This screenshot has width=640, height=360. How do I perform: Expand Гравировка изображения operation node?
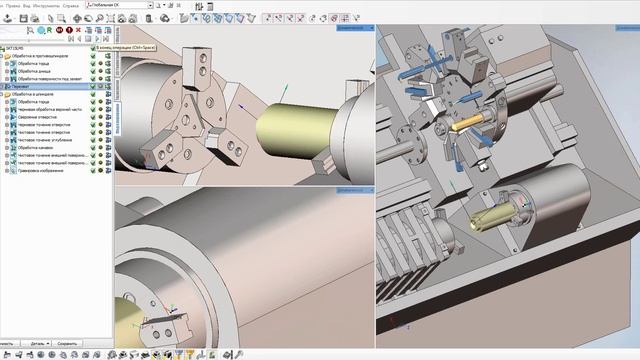pos(7,171)
